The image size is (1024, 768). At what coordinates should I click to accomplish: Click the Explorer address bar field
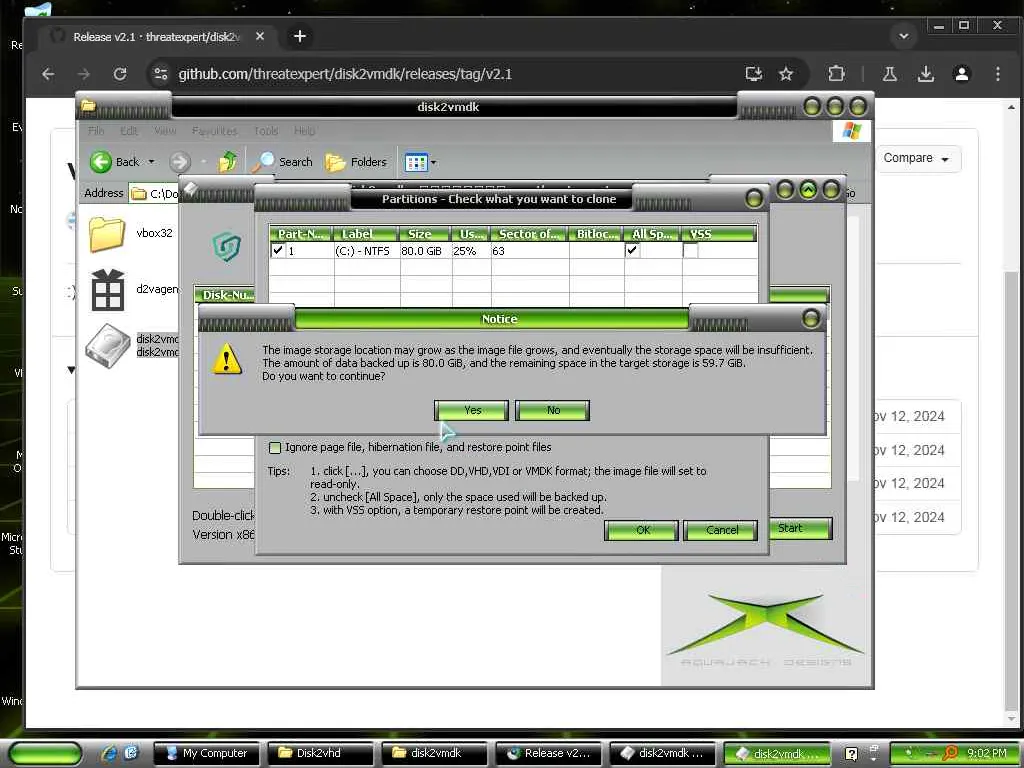[154, 193]
